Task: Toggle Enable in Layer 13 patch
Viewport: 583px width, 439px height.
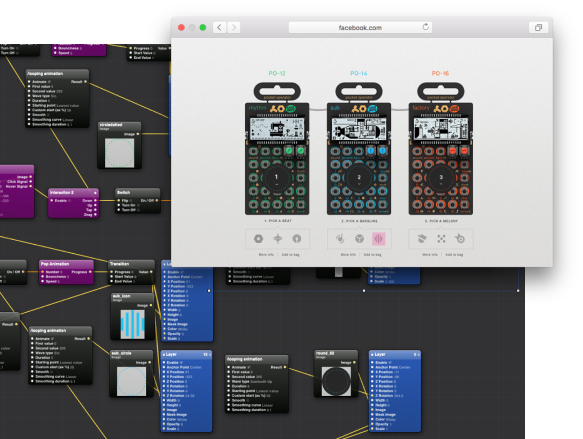Action: click(x=181, y=362)
